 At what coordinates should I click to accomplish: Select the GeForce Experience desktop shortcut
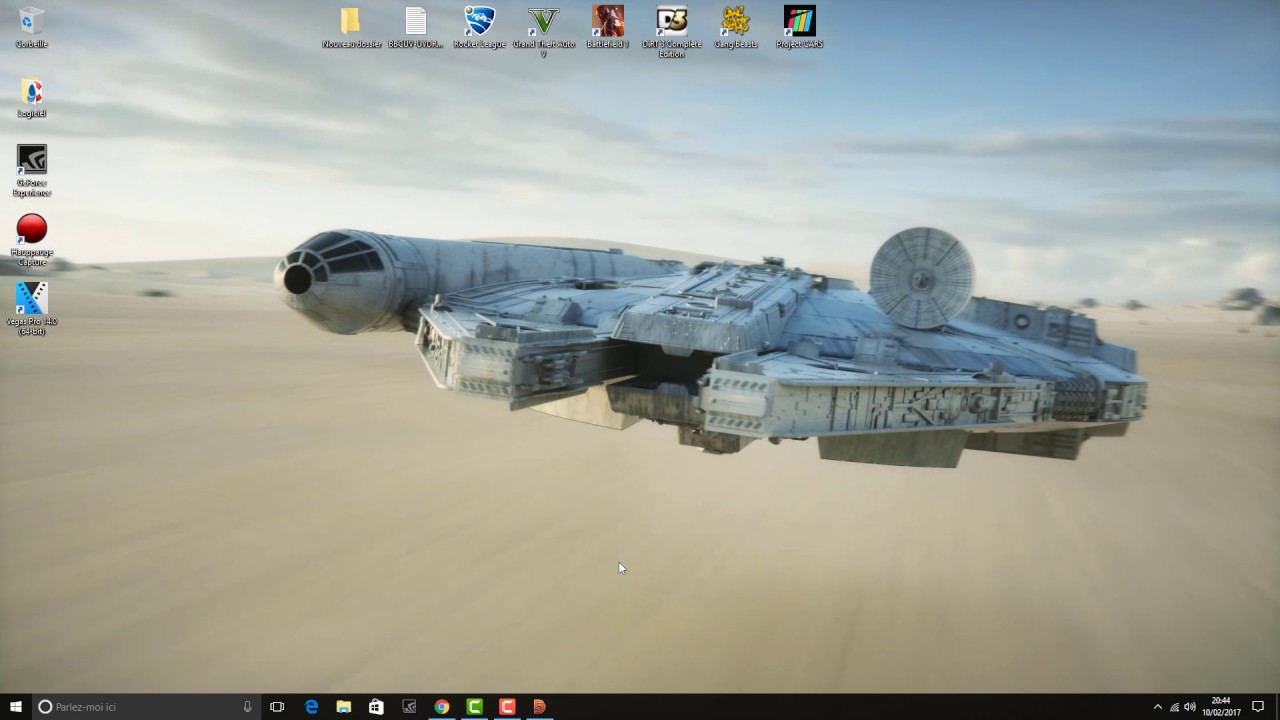tap(32, 170)
